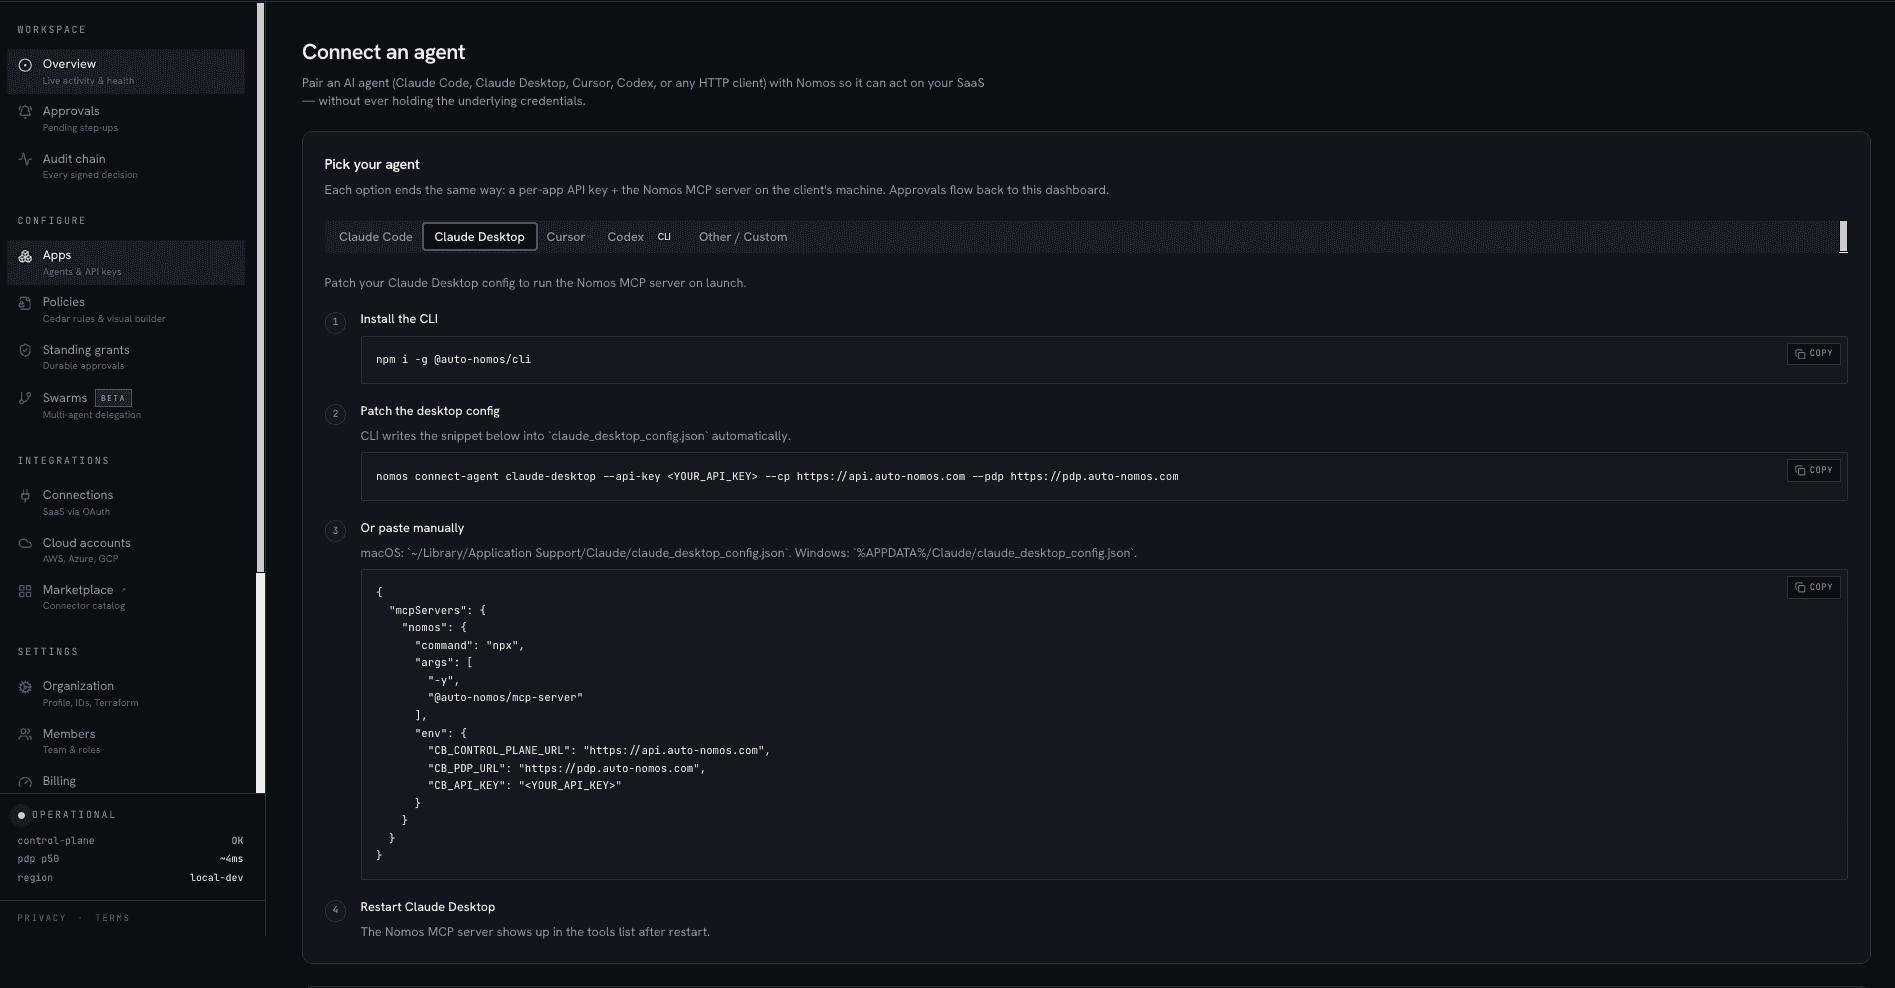
Task: Copy the mcpServers JSON snippet
Action: click(x=1813, y=587)
